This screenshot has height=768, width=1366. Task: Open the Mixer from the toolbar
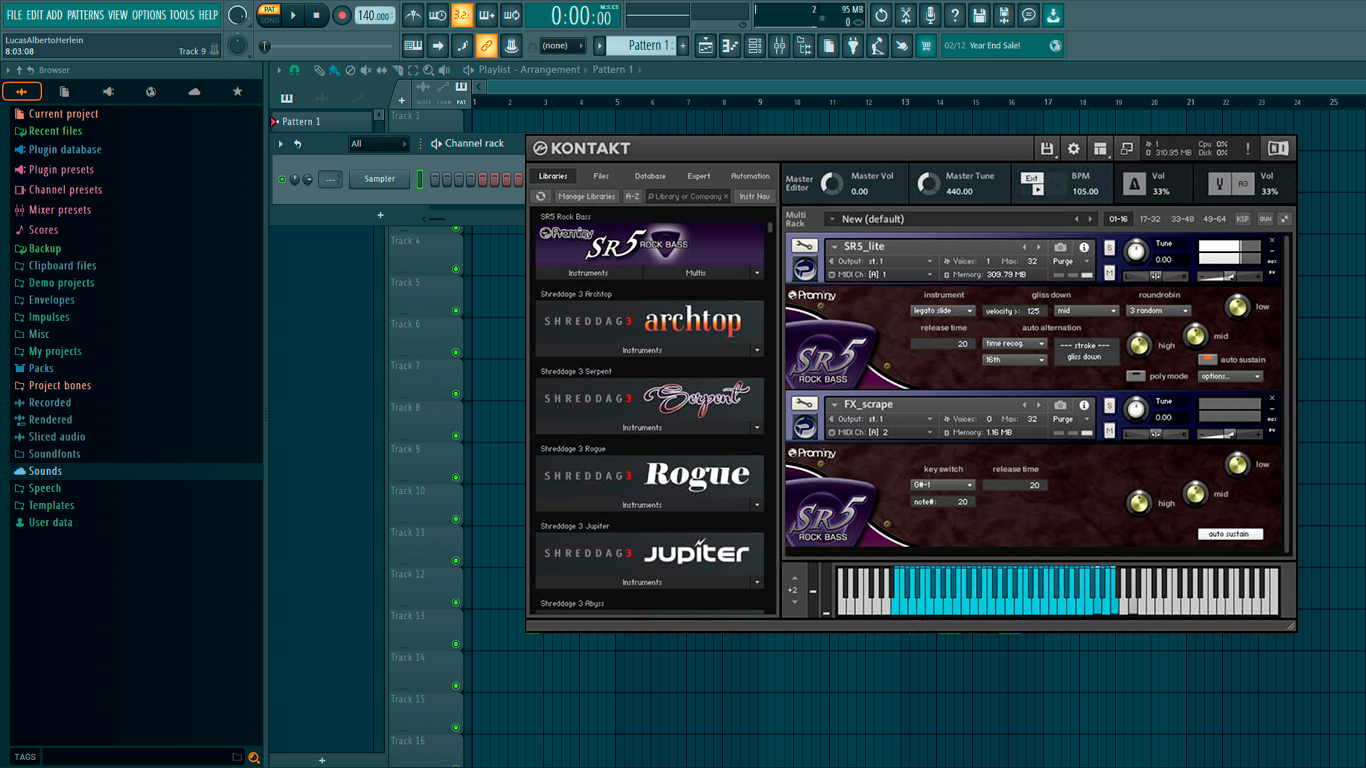click(x=779, y=46)
